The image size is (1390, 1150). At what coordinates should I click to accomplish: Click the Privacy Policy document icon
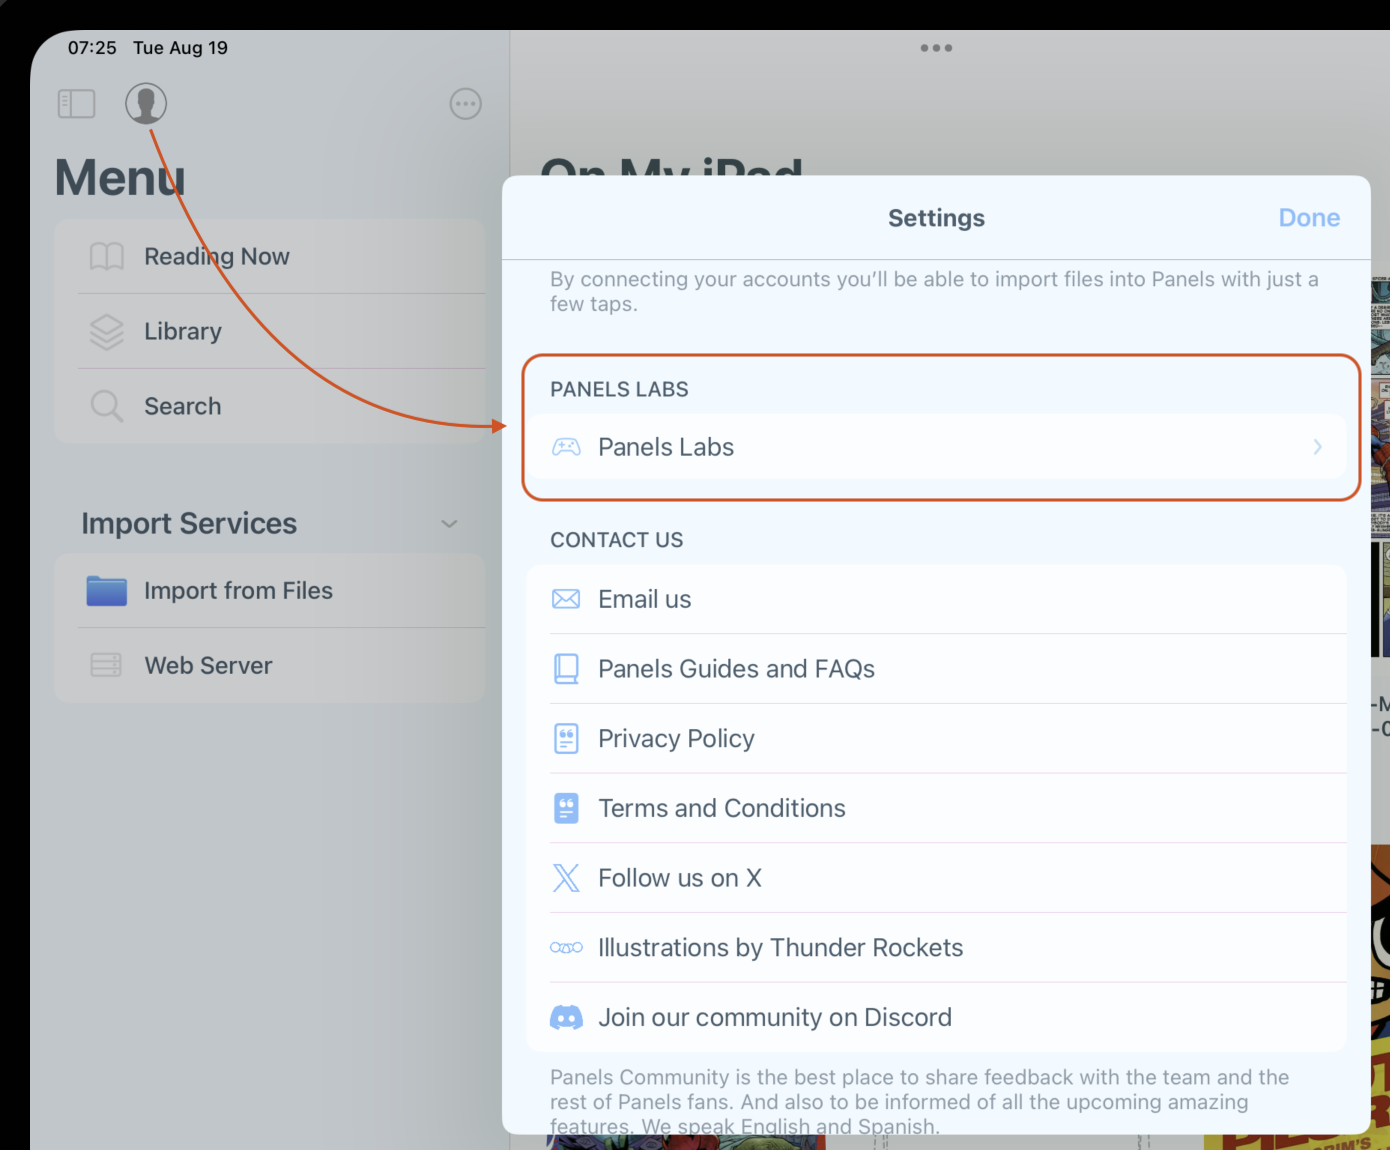click(x=566, y=739)
